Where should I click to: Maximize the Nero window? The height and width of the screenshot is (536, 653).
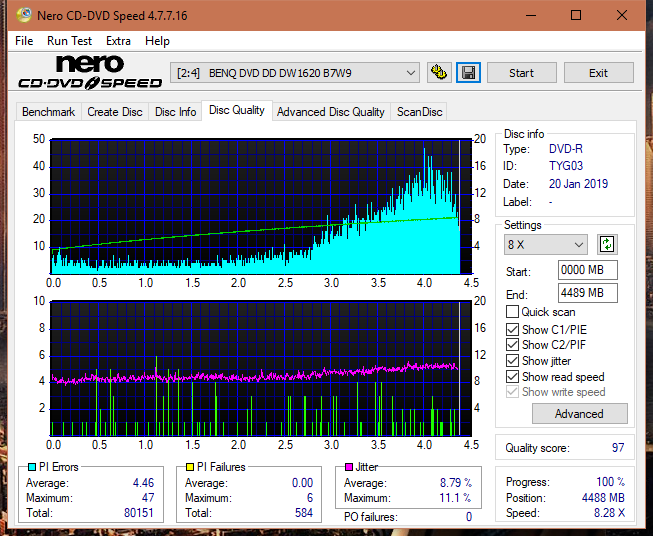pyautogui.click(x=576, y=15)
